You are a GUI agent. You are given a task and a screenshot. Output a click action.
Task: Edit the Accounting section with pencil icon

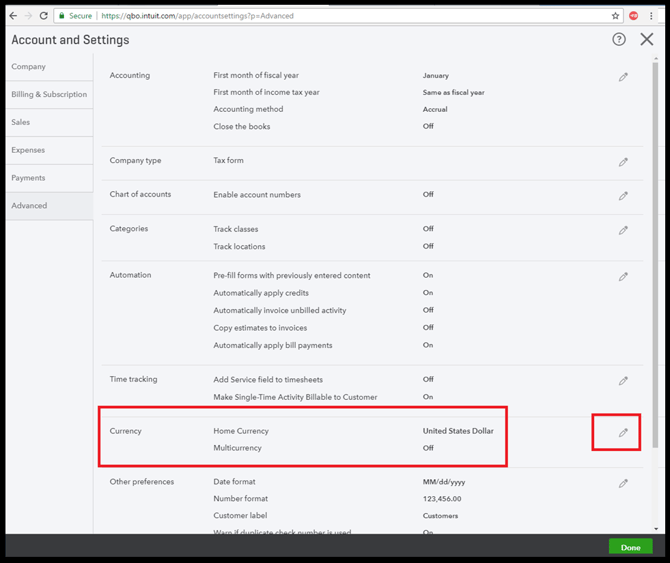click(623, 77)
